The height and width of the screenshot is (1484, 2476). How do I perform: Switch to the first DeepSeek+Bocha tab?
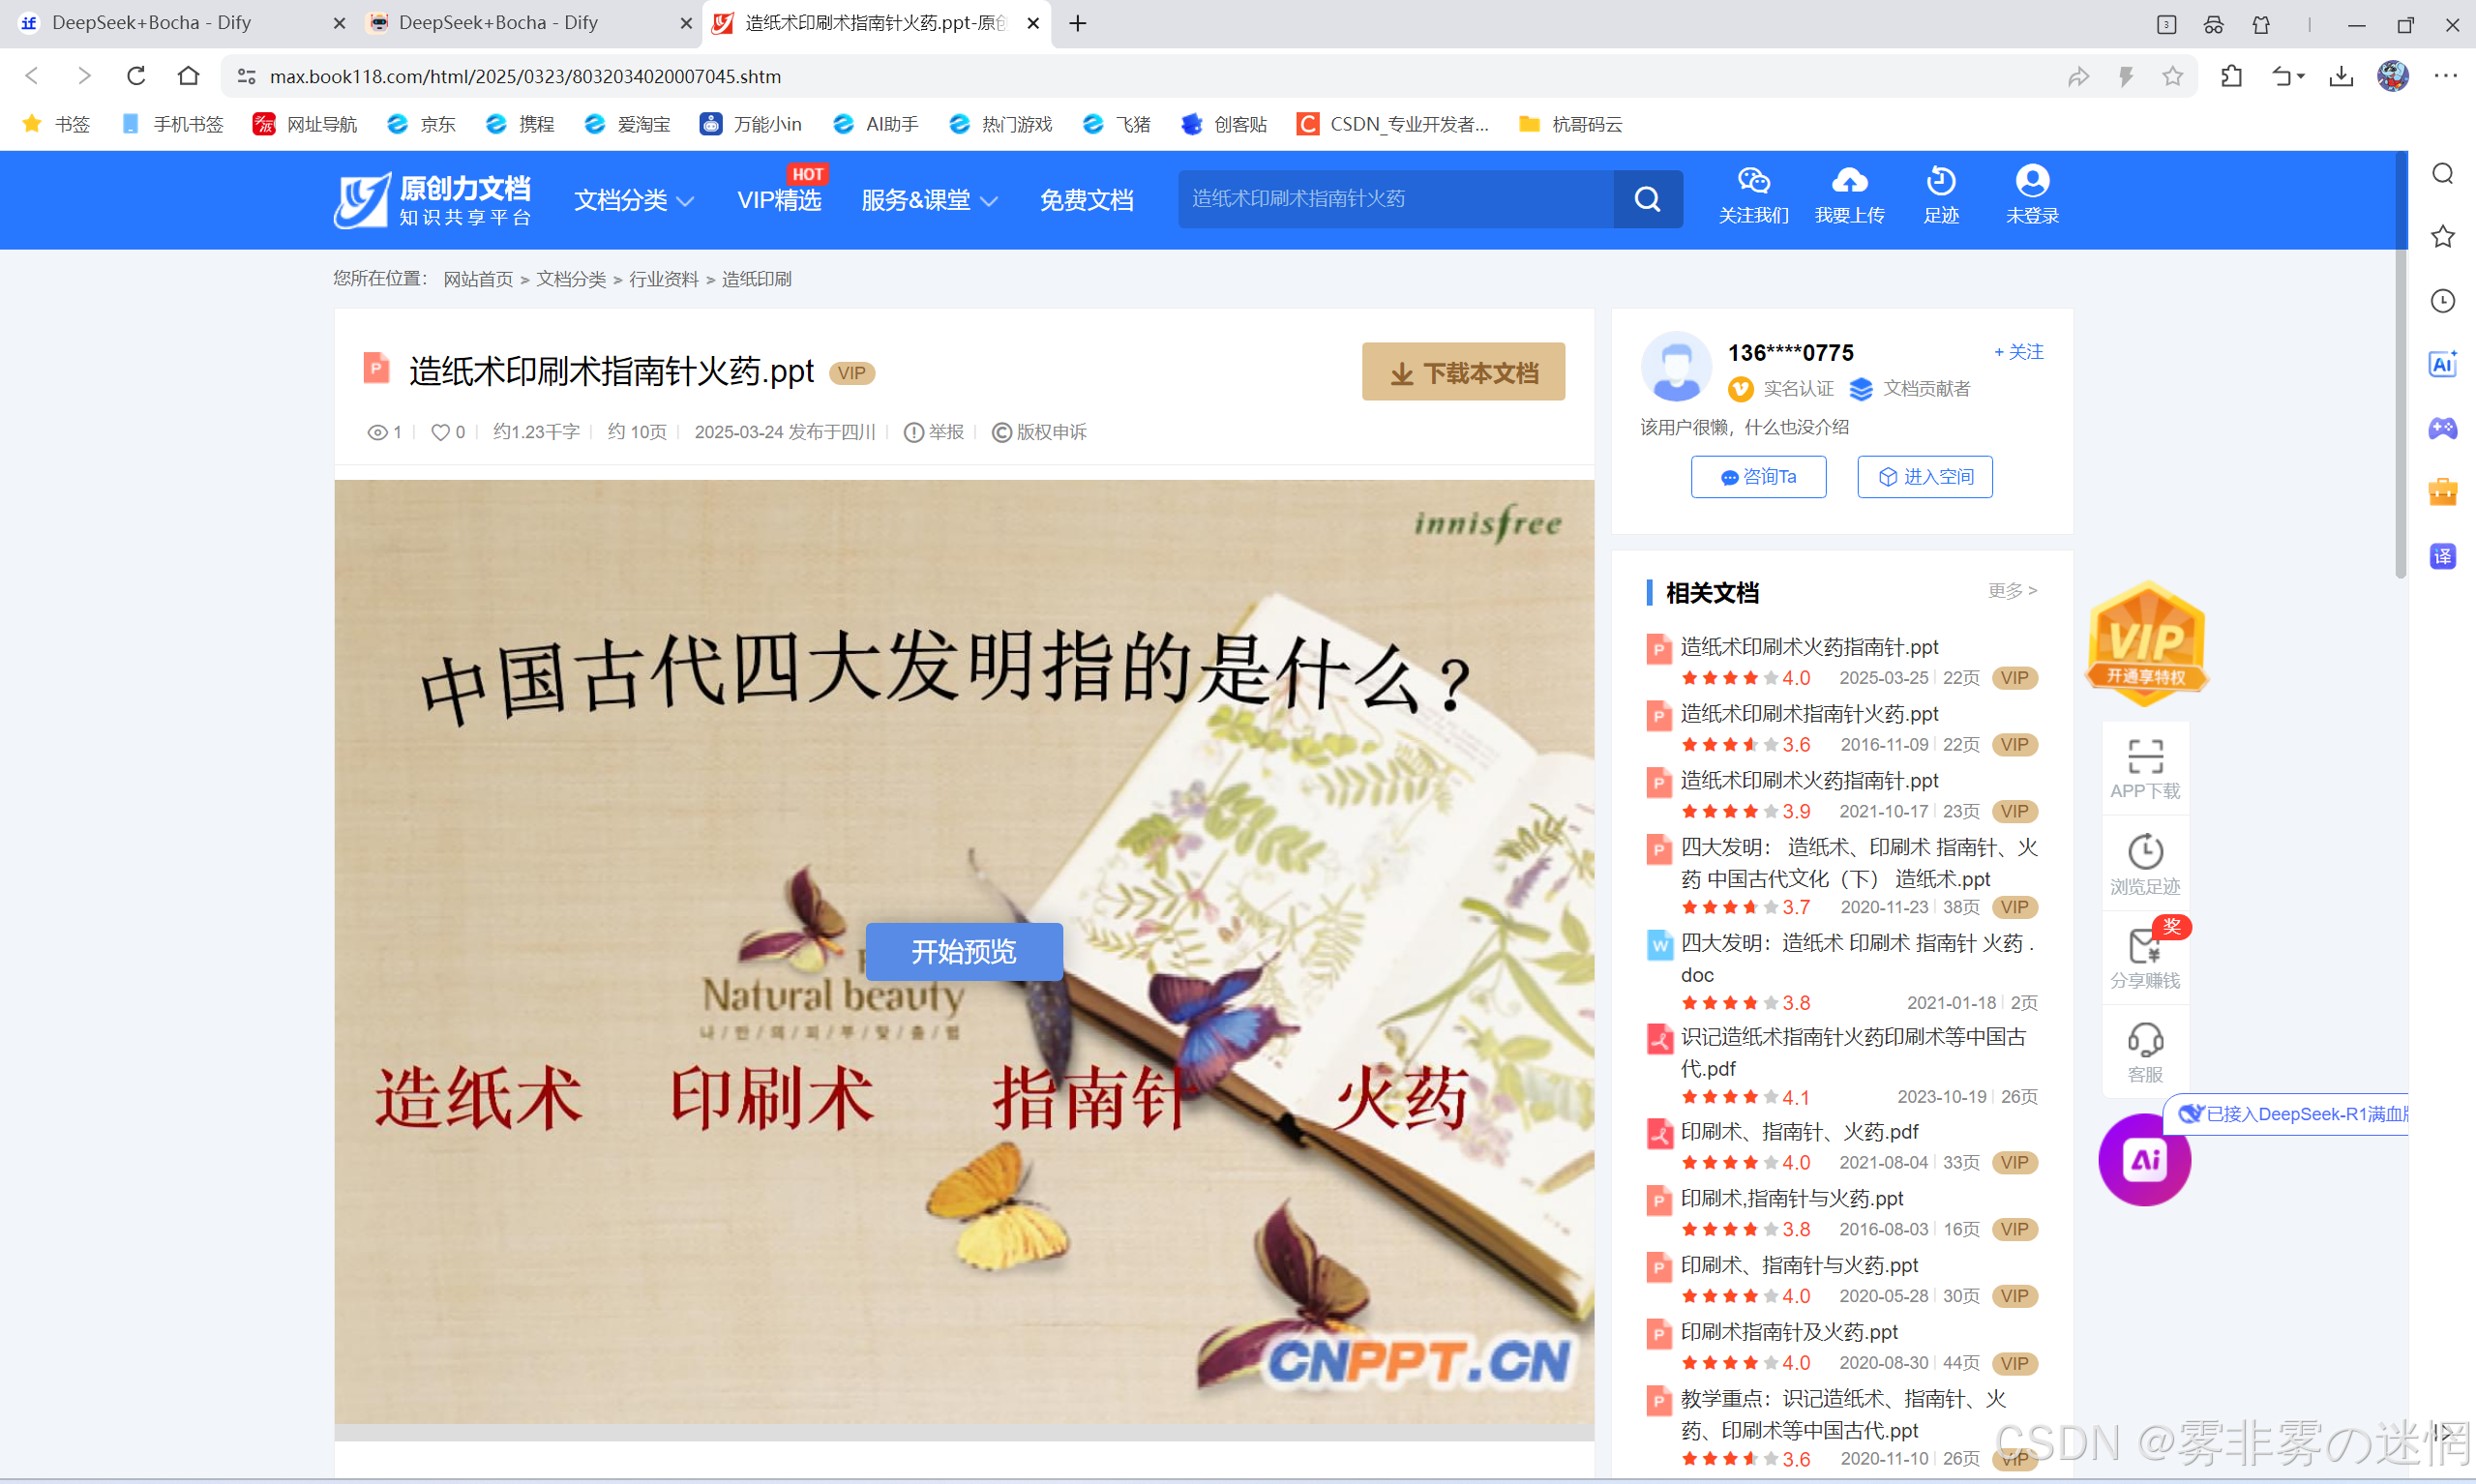150,23
